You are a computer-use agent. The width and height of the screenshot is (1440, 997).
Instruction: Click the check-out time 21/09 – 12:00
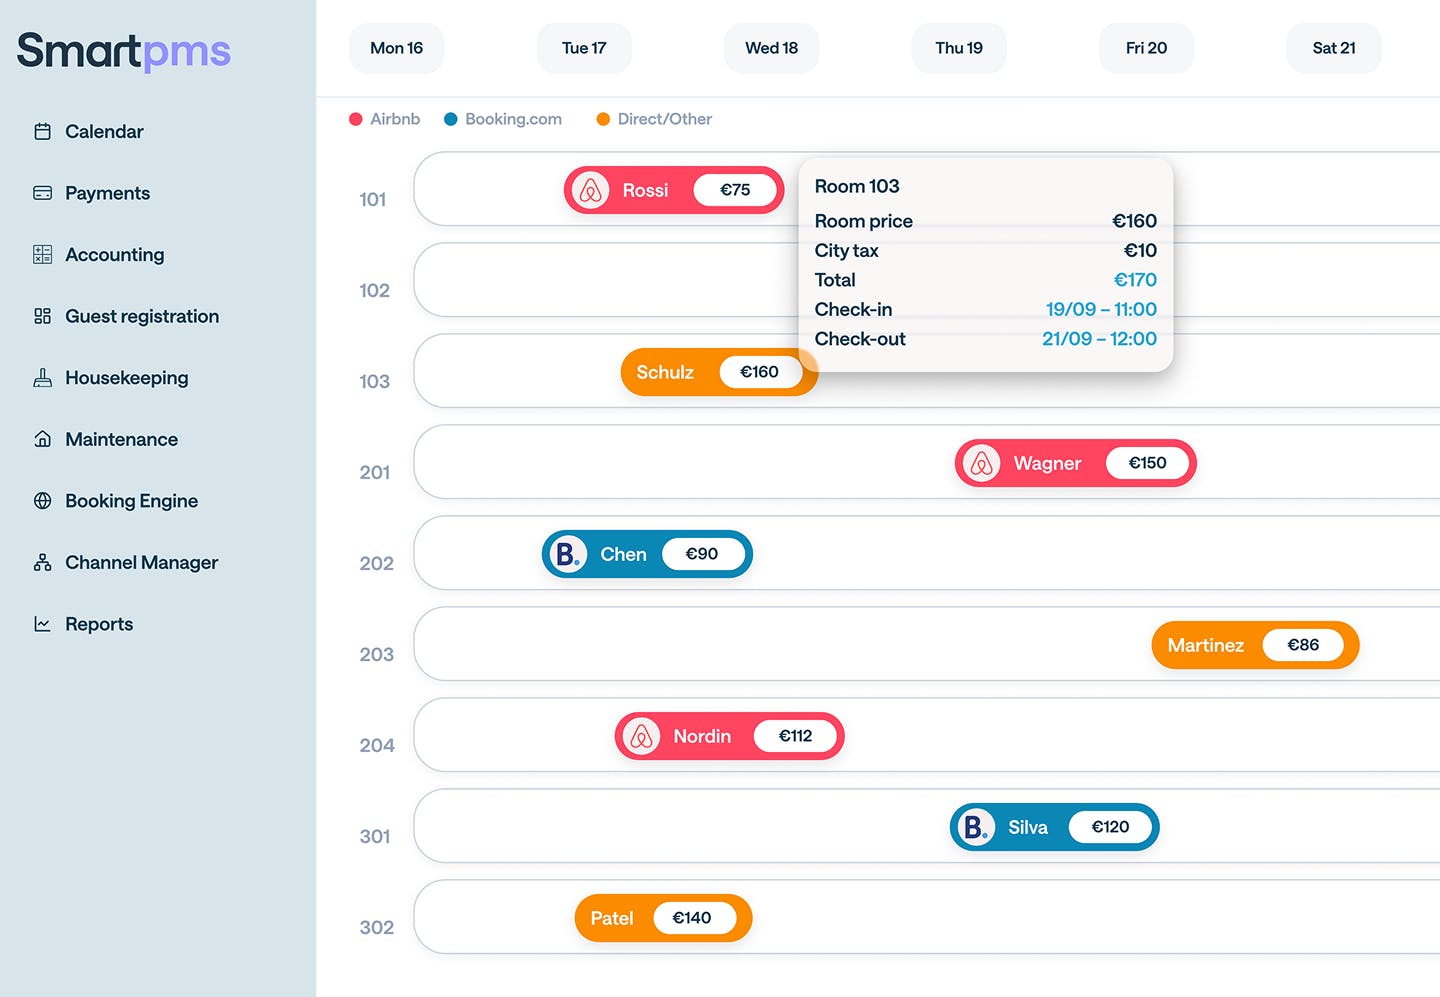pos(1099,339)
